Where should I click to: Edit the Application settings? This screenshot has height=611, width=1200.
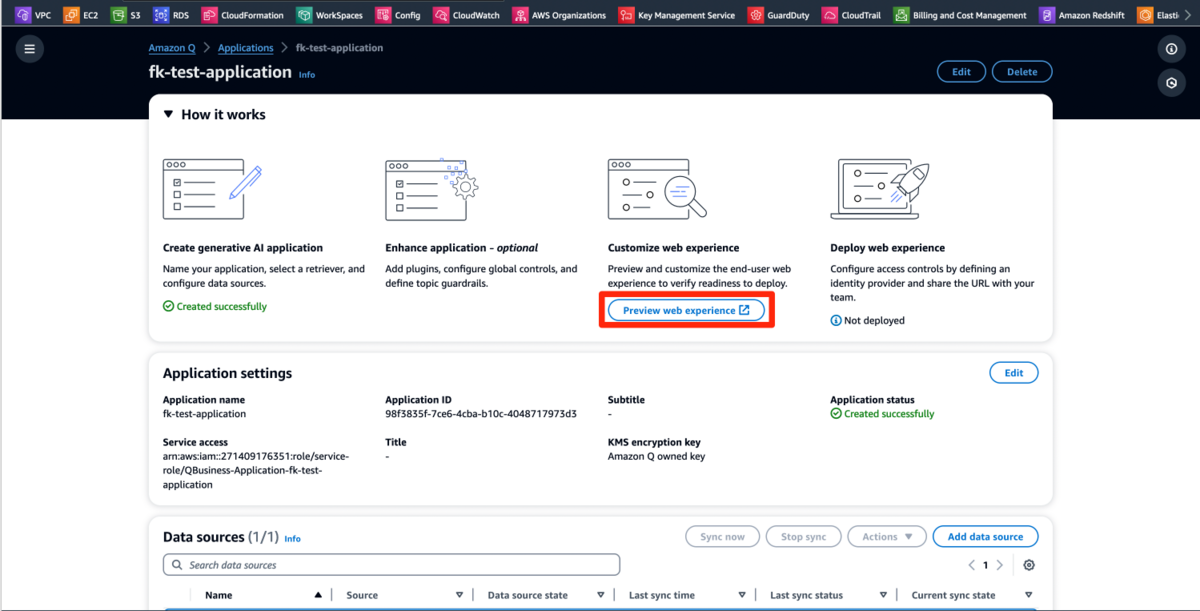click(x=1014, y=373)
